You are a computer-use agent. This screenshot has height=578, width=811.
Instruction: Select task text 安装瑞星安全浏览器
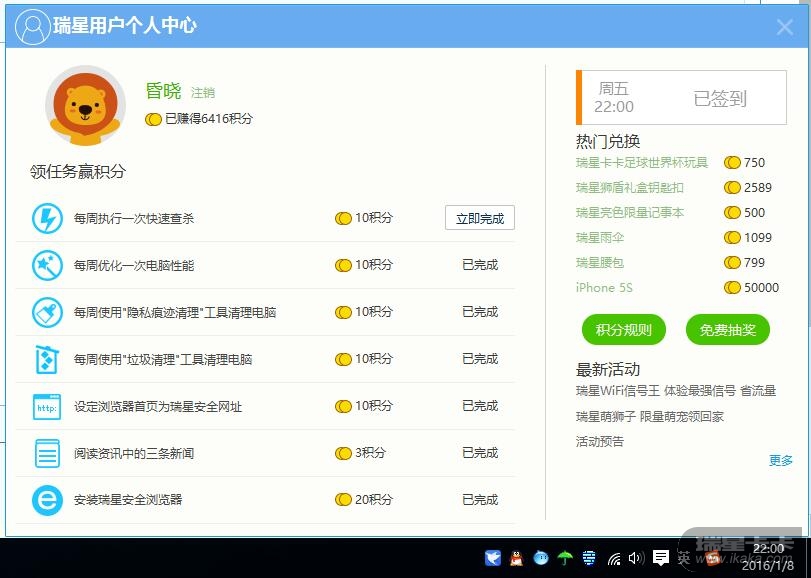pyautogui.click(x=128, y=500)
